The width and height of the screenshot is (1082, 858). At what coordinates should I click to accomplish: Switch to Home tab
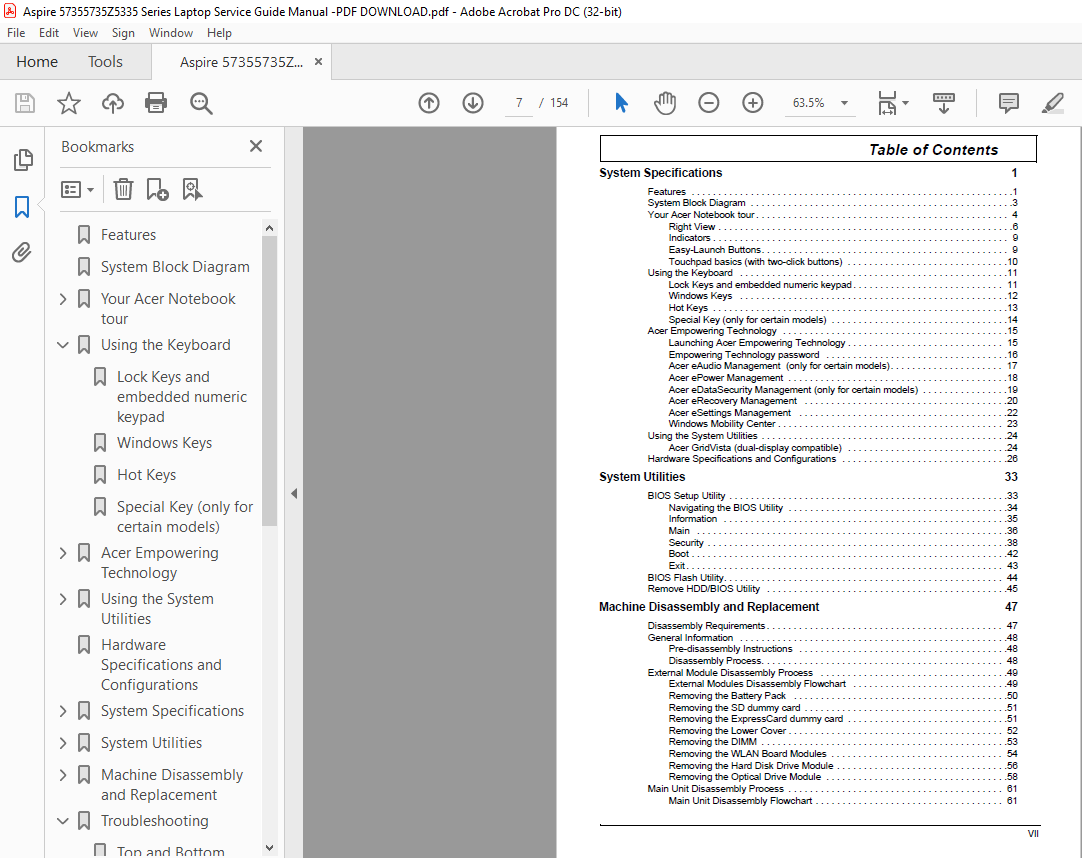(37, 61)
